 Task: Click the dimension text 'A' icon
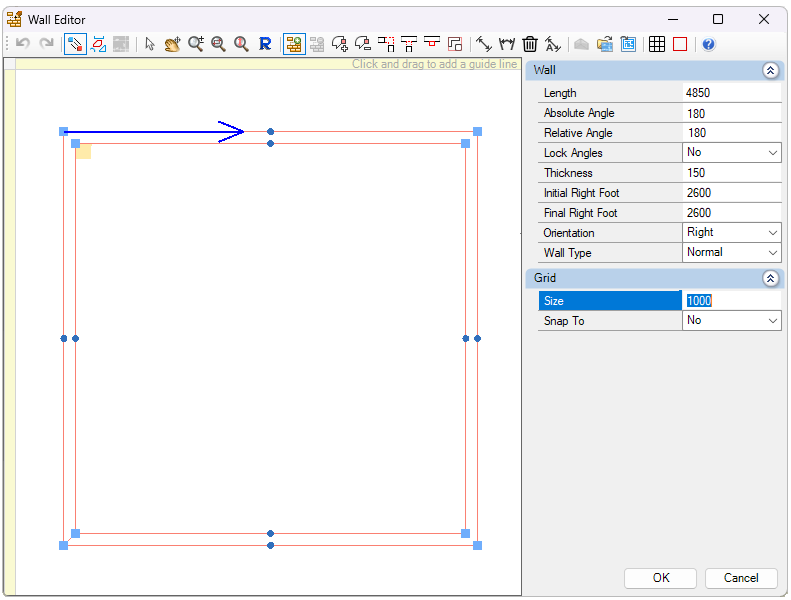click(553, 44)
